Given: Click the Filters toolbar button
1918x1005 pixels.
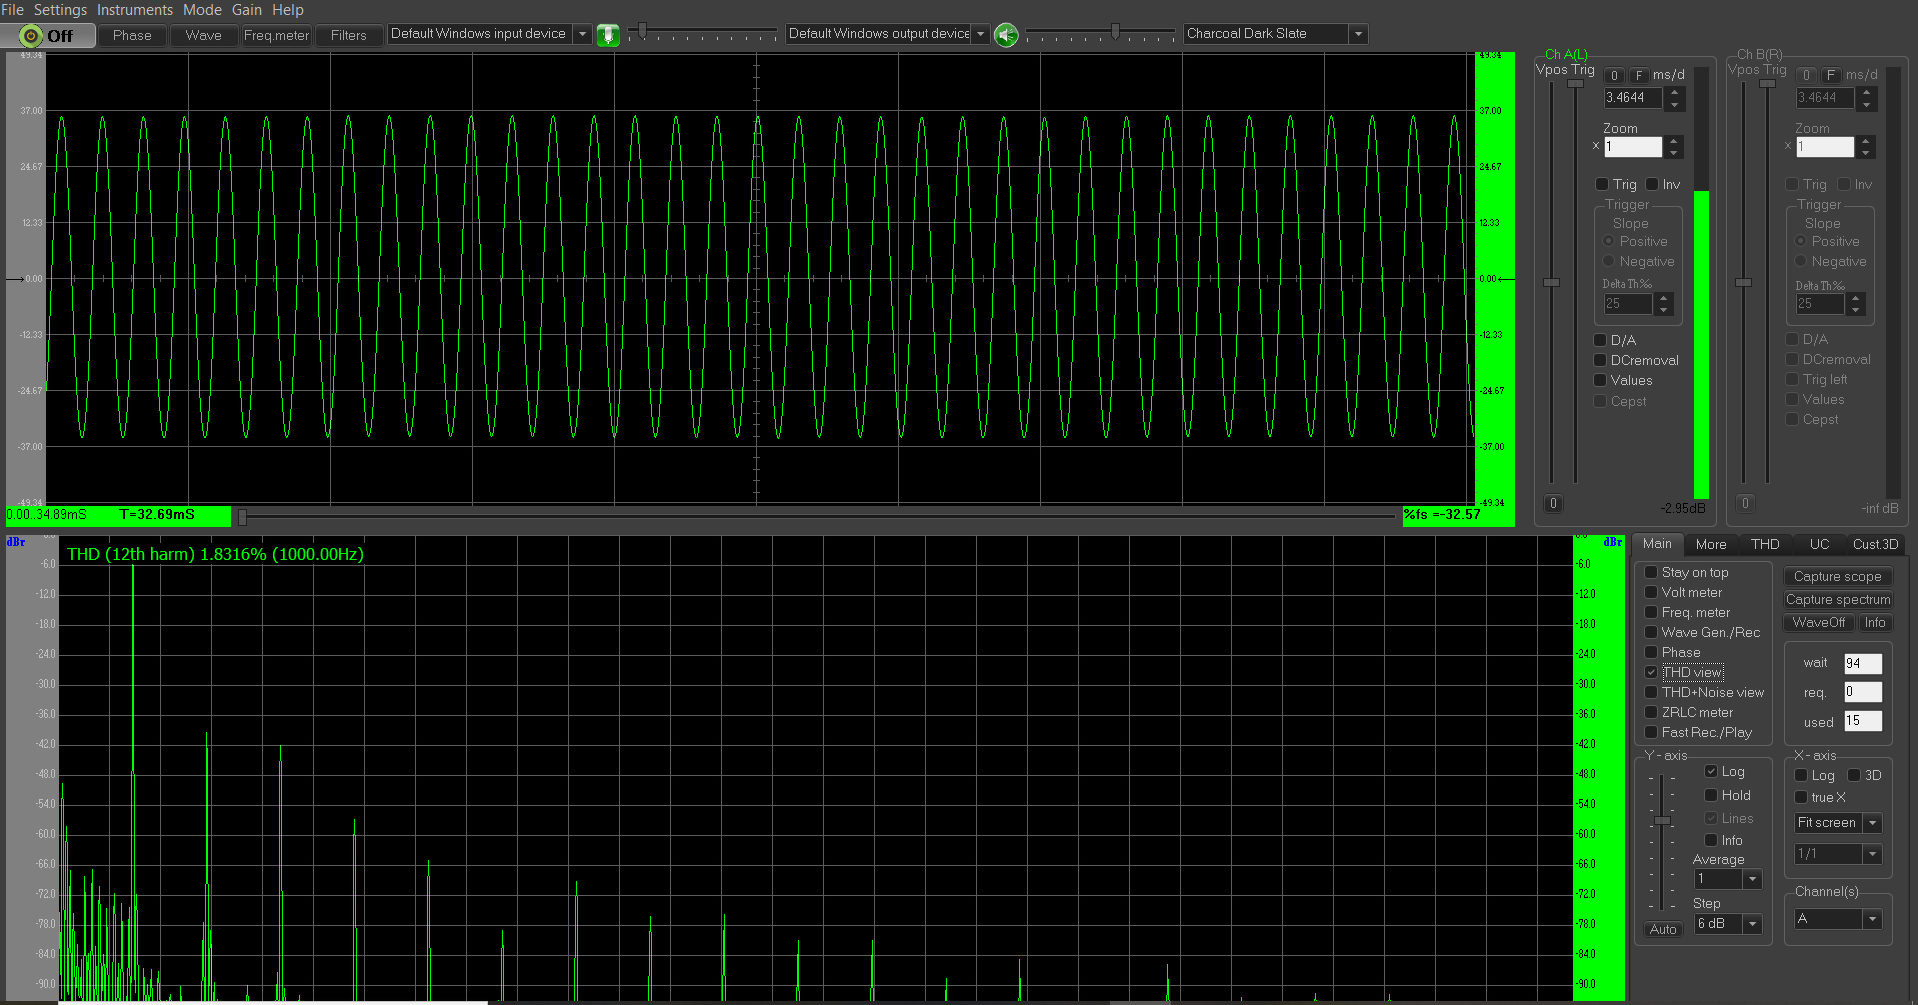Looking at the screenshot, I should pyautogui.click(x=349, y=35).
